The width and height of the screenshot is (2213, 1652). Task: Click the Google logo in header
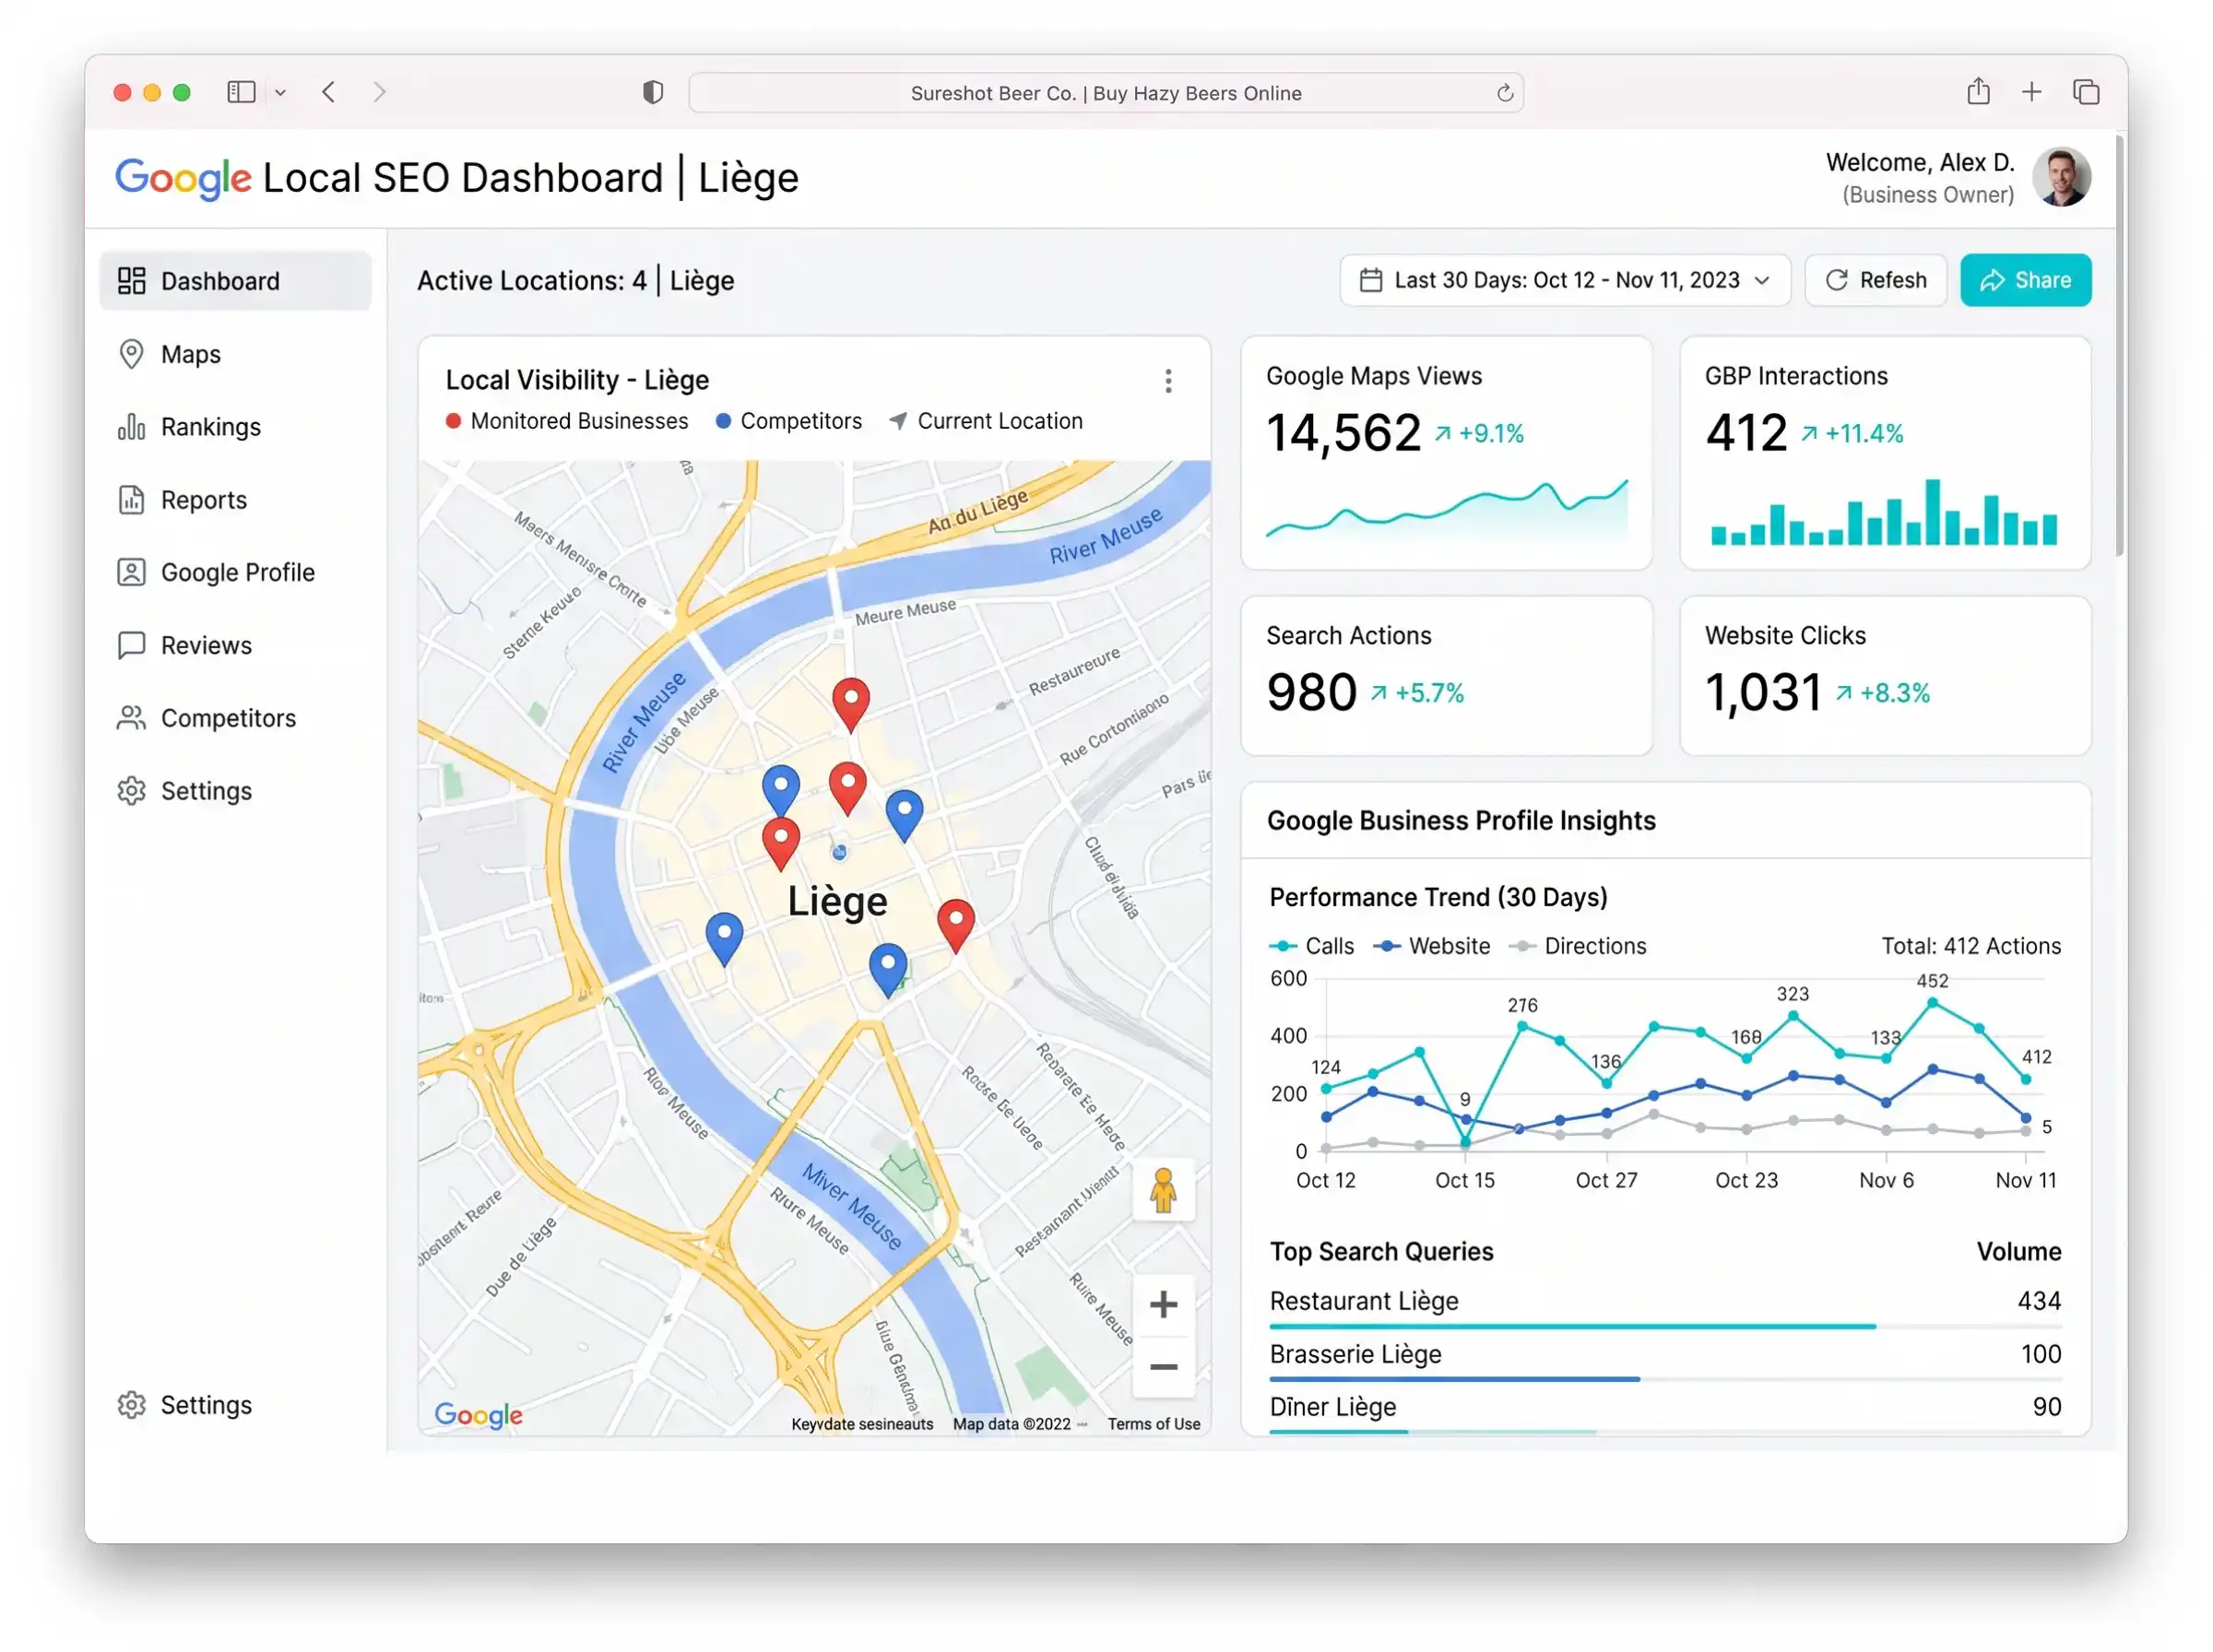click(183, 178)
